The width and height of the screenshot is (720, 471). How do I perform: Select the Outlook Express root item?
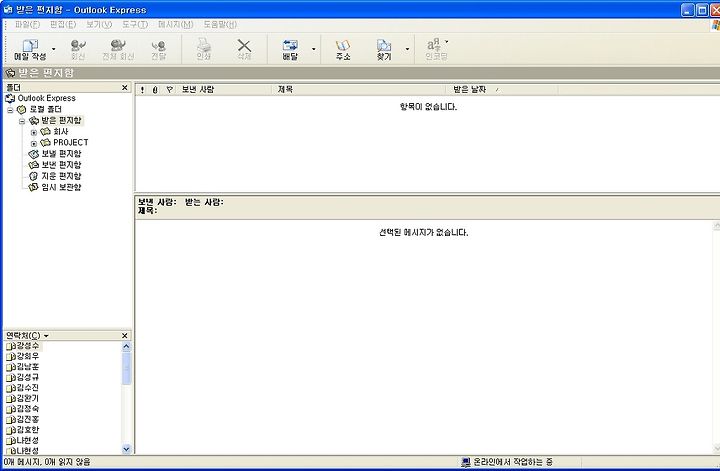tap(46, 98)
